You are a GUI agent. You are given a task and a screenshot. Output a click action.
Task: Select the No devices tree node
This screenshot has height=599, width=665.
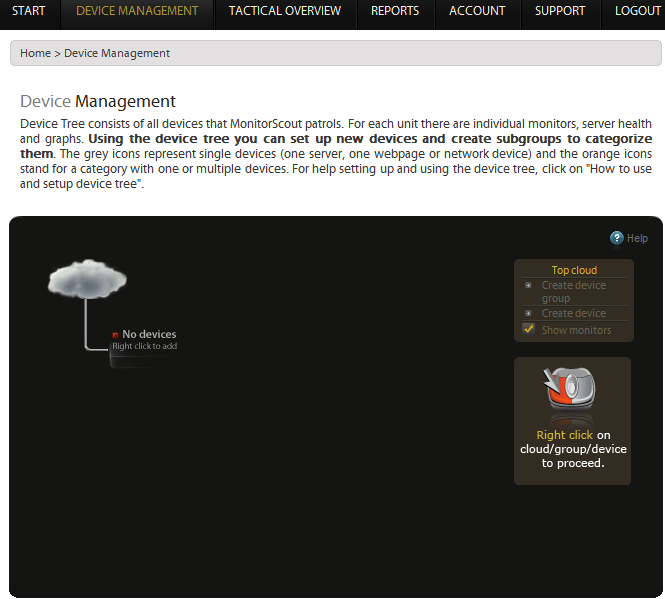click(149, 334)
